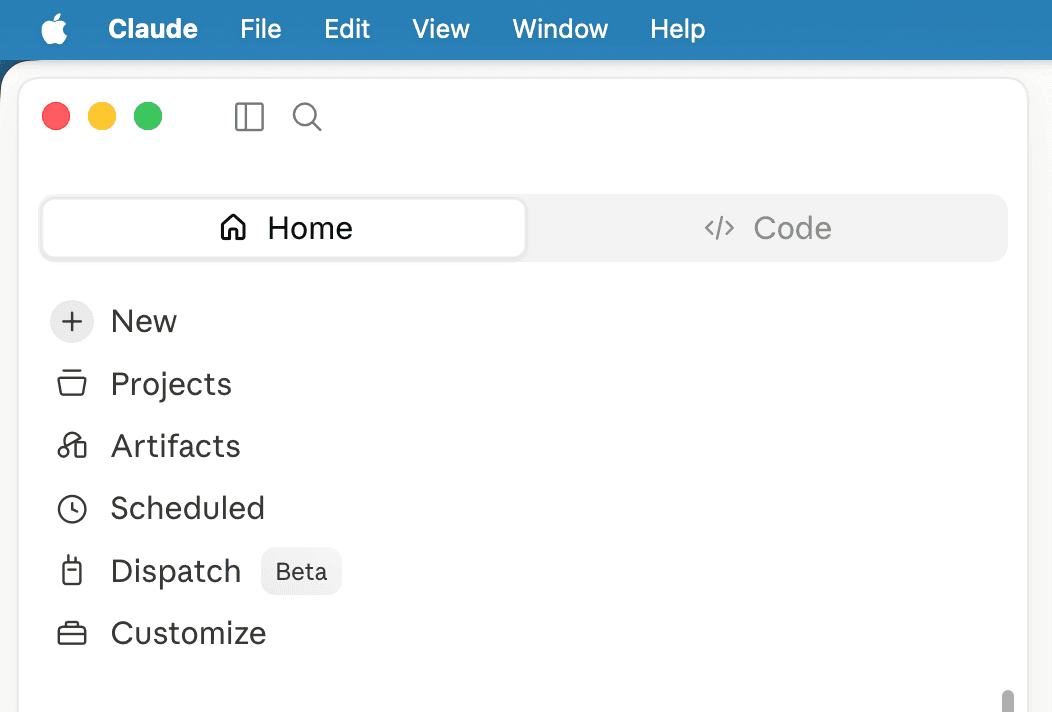Screen dimensions: 1052x712
Task: Open Dispatch
Action: tap(176, 572)
